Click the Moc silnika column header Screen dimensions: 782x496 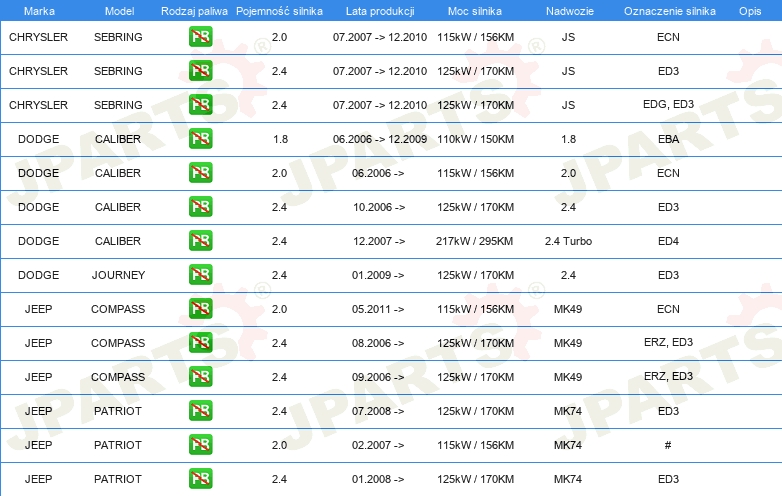475,11
